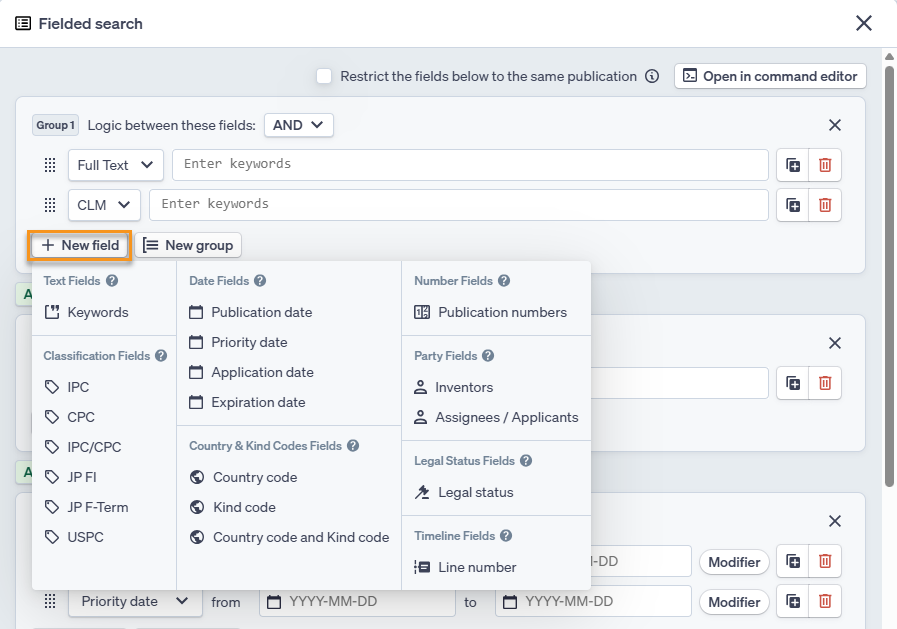Choose IPC/CPC classification field

pyautogui.click(x=83, y=447)
